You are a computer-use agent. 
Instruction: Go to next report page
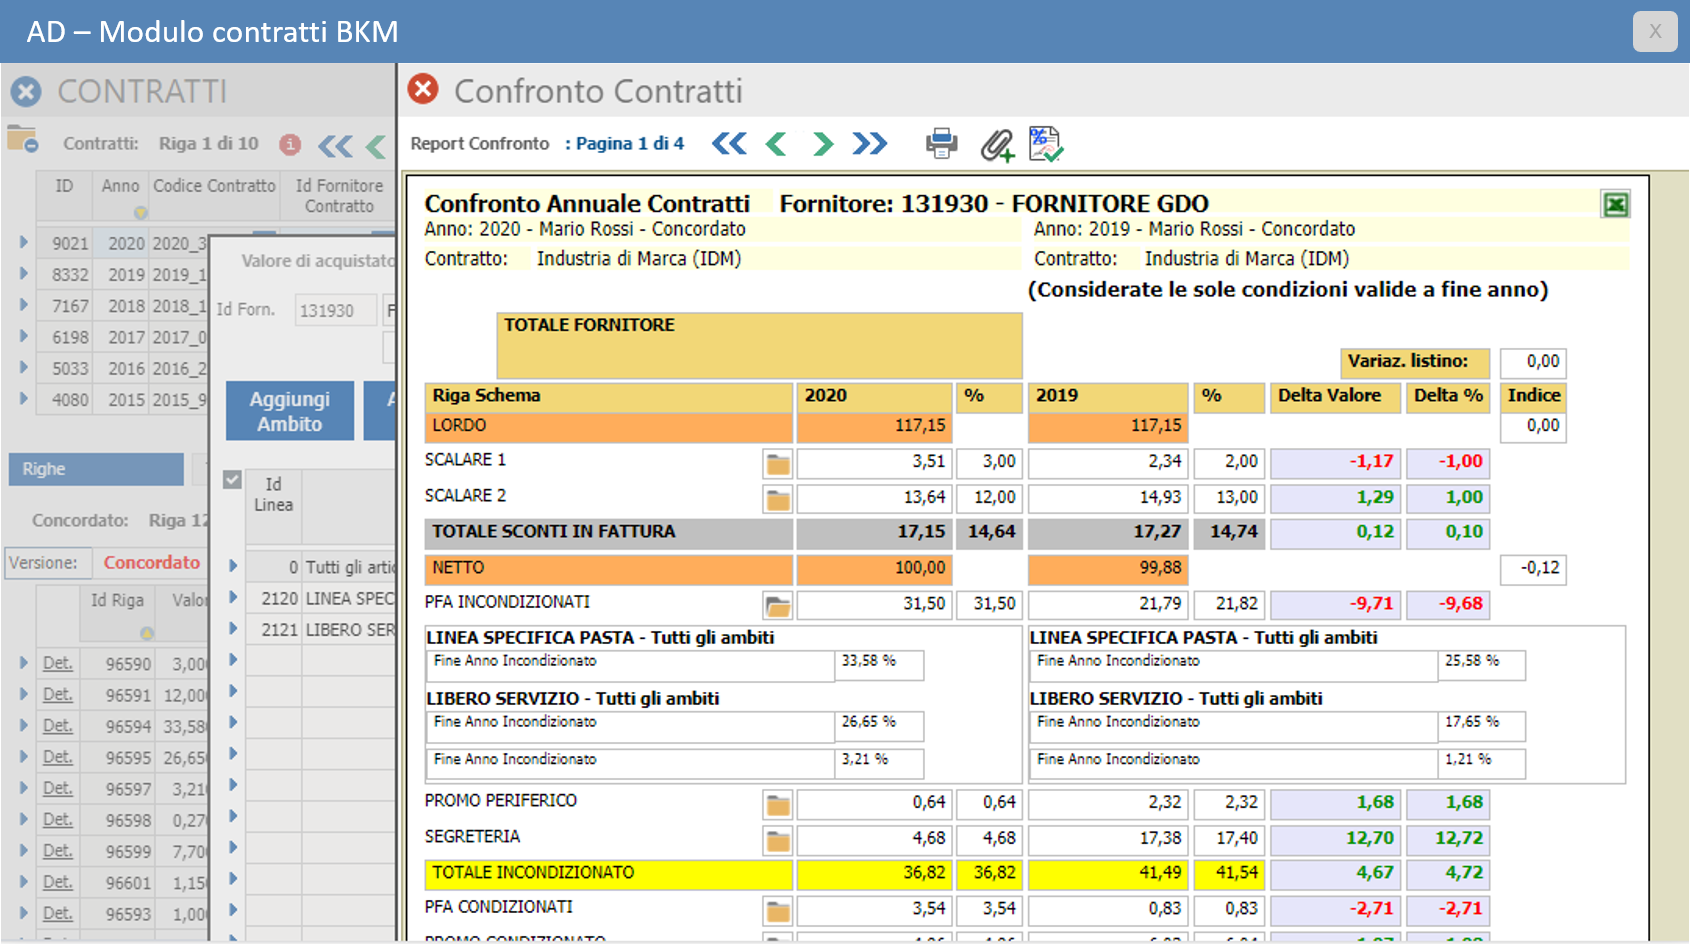823,144
